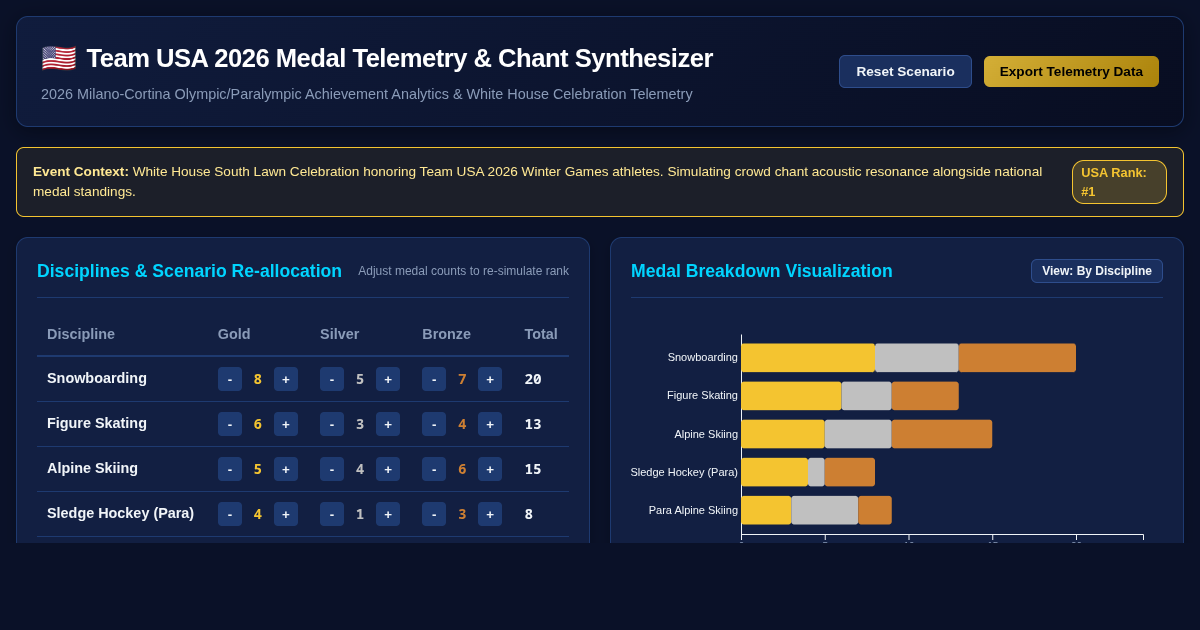Switch the View: By Discipline toggle

1097,271
